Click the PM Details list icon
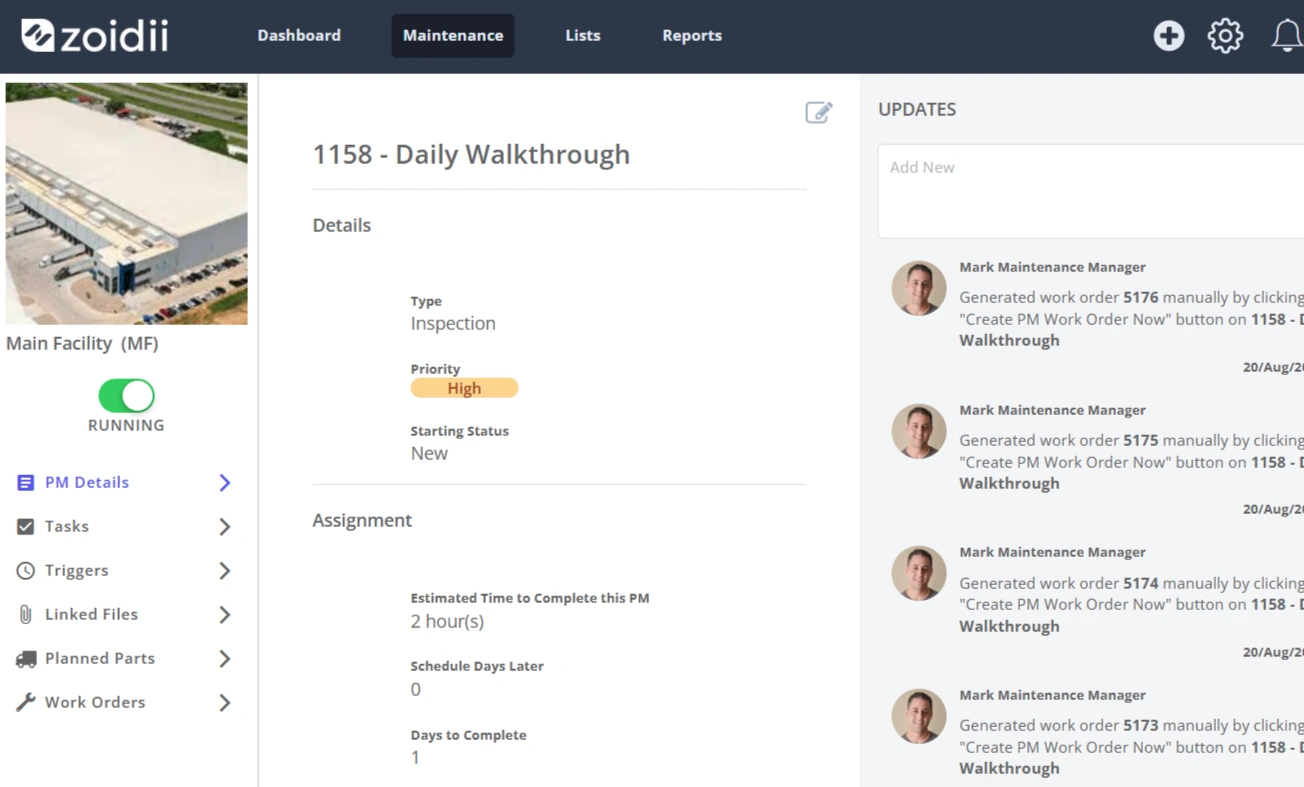 point(26,482)
